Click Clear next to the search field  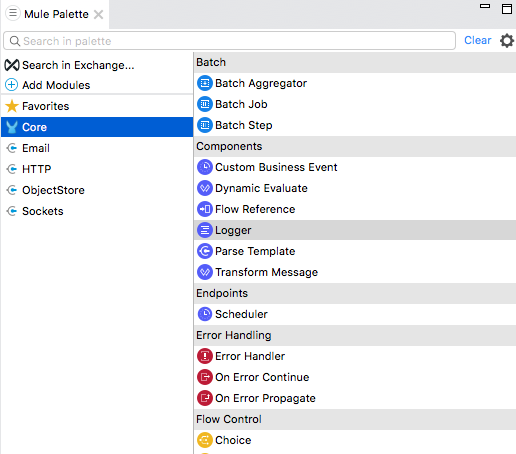[478, 40]
